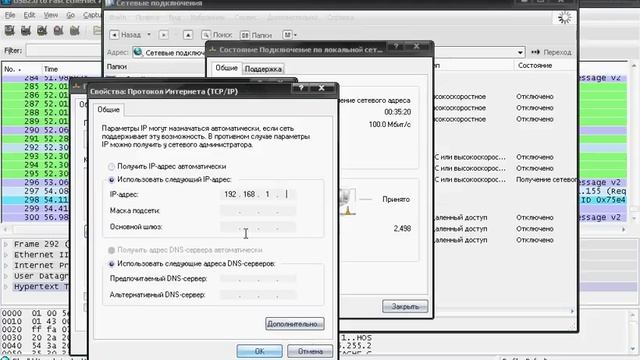640x360 pixels.
Task: Open the Адрес bar dropdown arrow
Action: [520, 53]
